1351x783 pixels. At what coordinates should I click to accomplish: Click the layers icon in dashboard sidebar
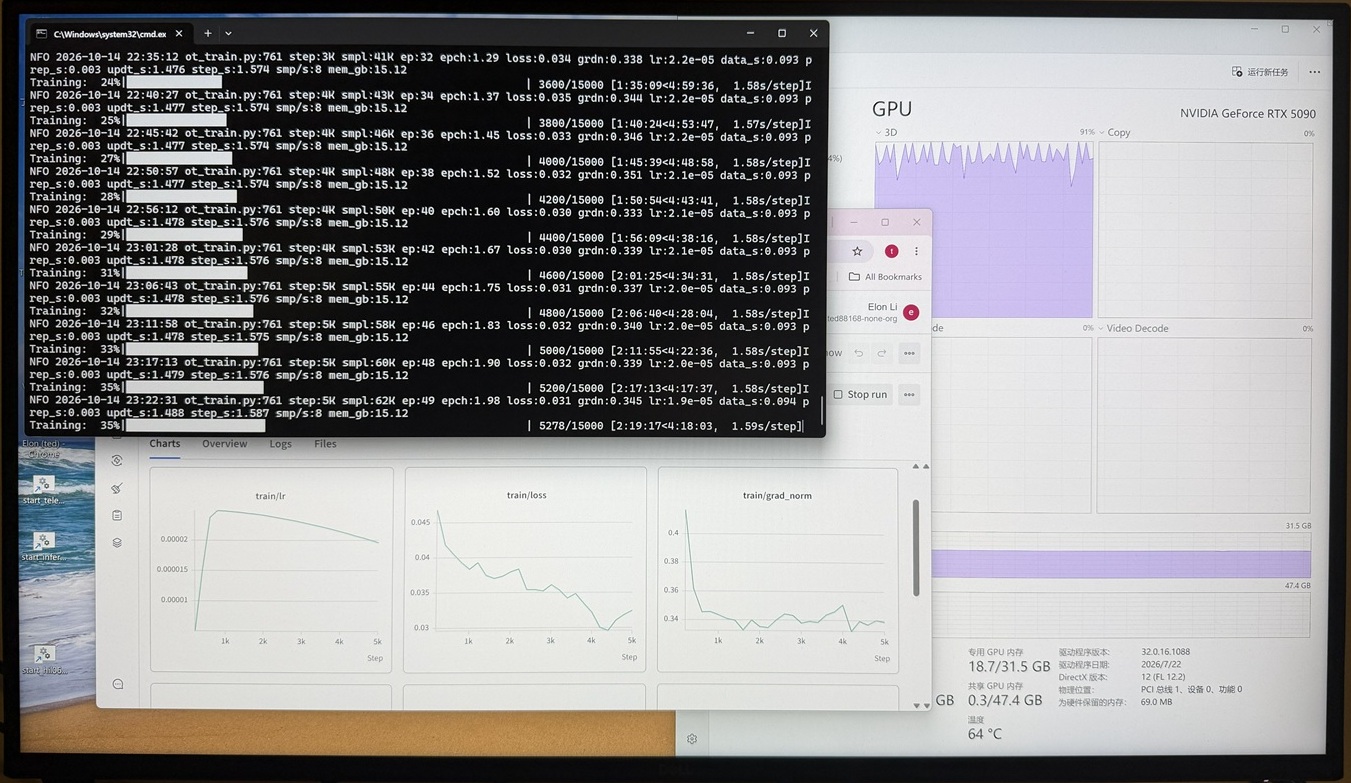(x=117, y=543)
